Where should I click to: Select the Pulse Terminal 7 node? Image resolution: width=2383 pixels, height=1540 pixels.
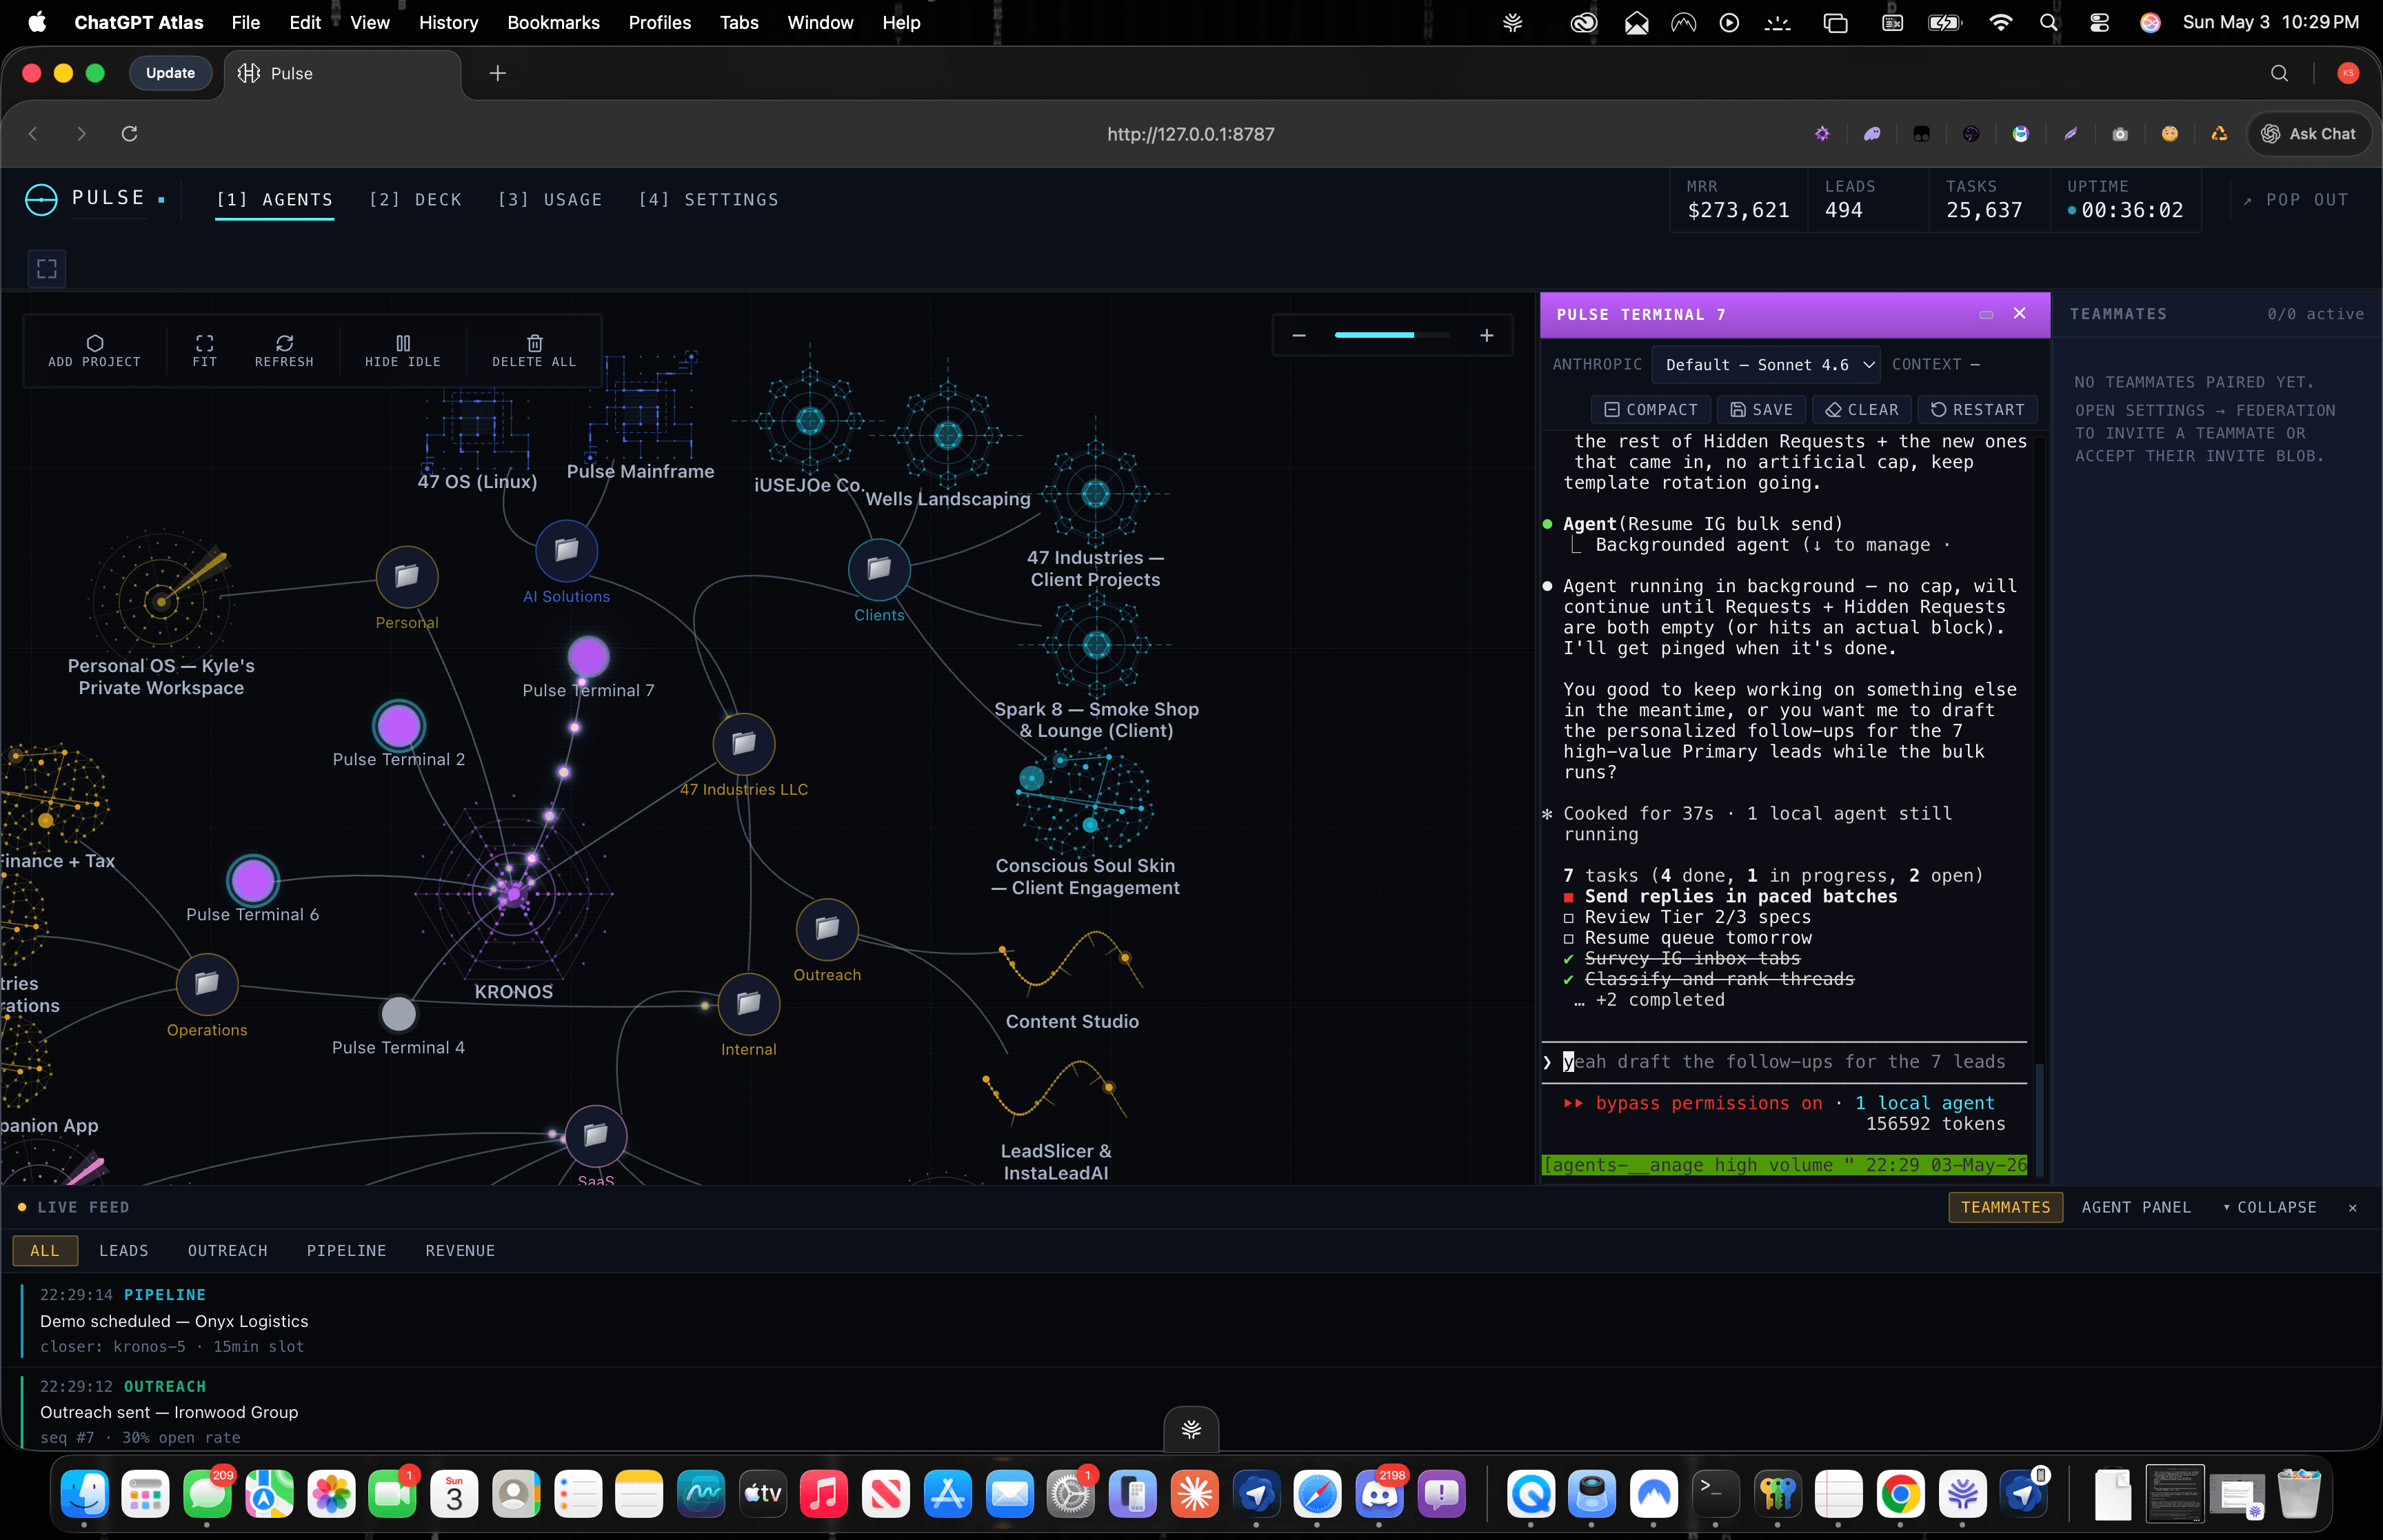tap(588, 657)
